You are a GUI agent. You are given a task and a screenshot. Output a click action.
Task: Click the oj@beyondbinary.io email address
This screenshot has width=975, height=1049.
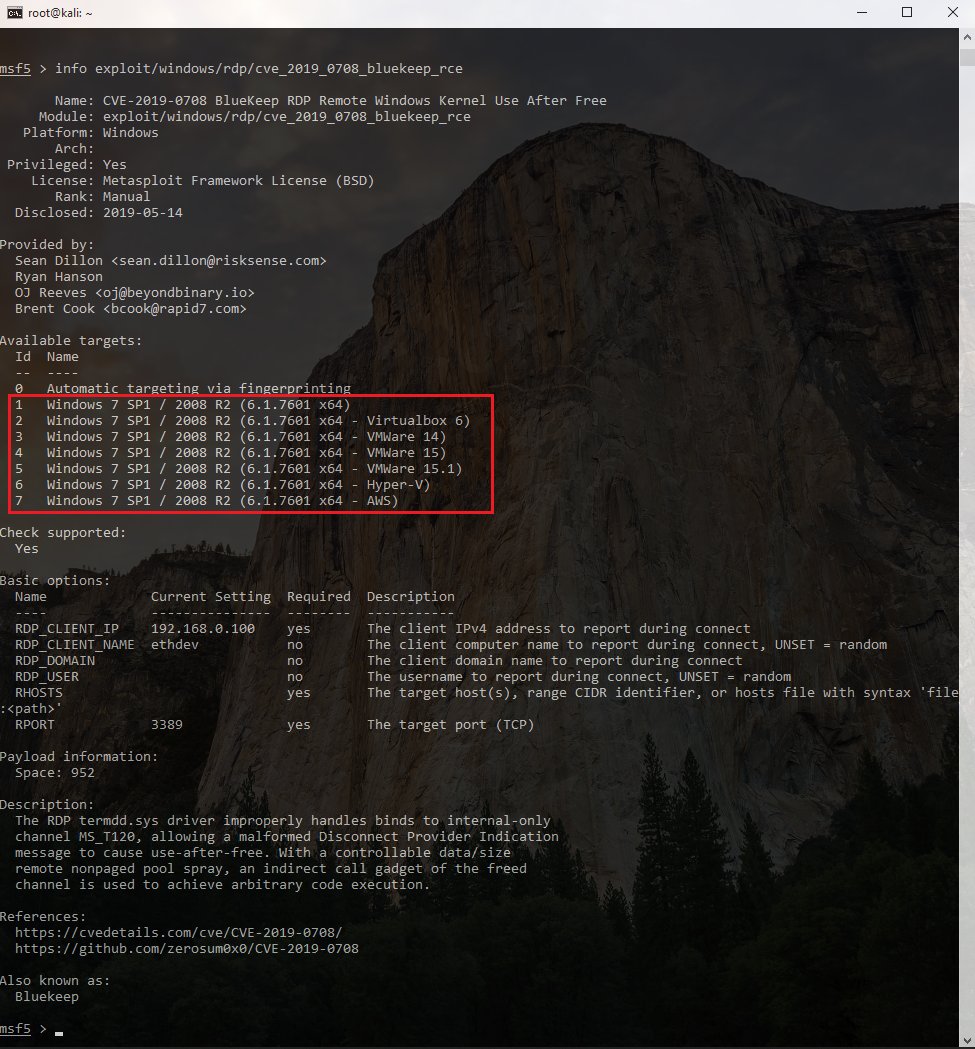coord(175,293)
